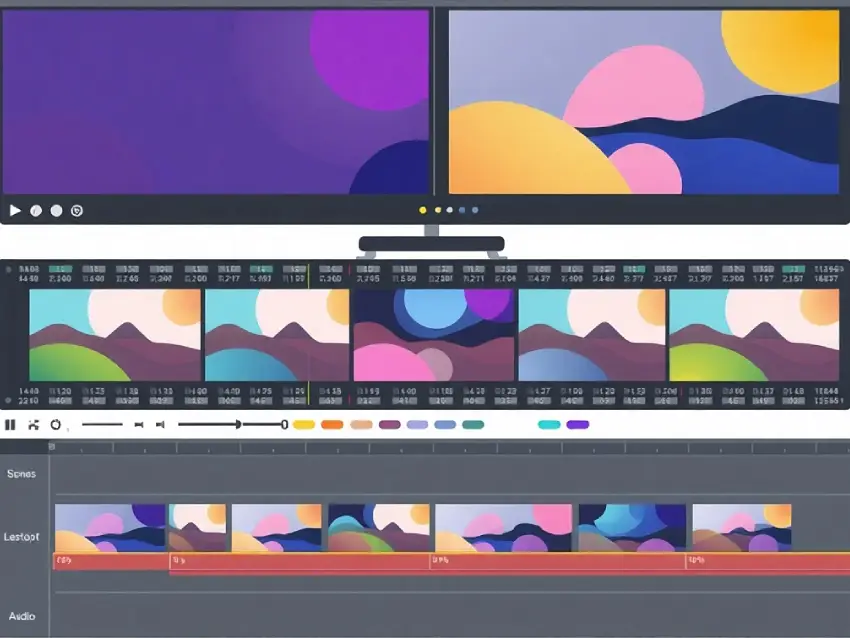The image size is (850, 638).
Task: Pick the cyan color pill swatch
Action: (549, 425)
